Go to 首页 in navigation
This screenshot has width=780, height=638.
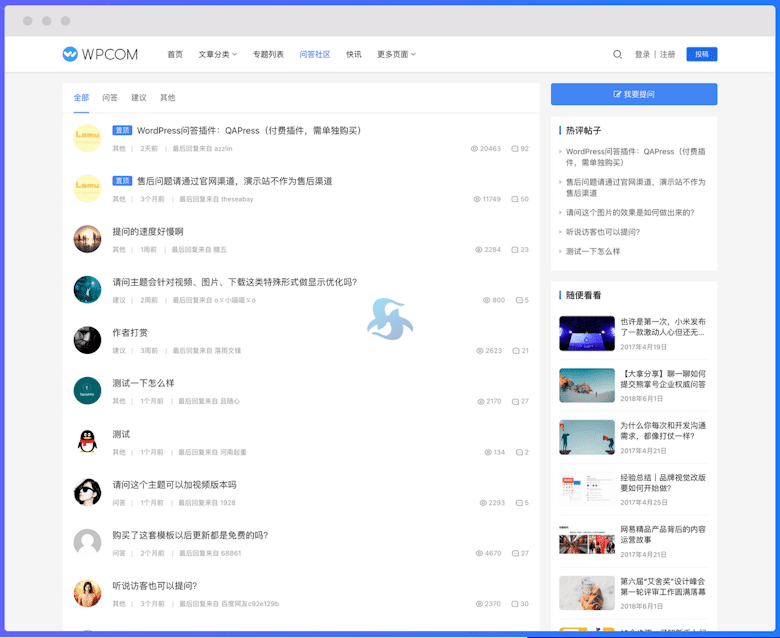175,54
